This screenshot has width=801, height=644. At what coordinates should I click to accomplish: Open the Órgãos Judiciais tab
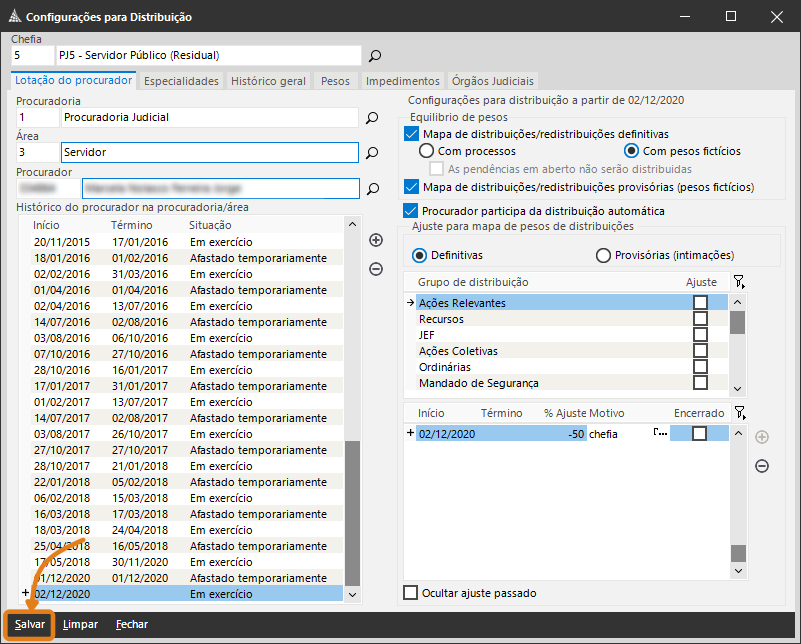(x=493, y=81)
